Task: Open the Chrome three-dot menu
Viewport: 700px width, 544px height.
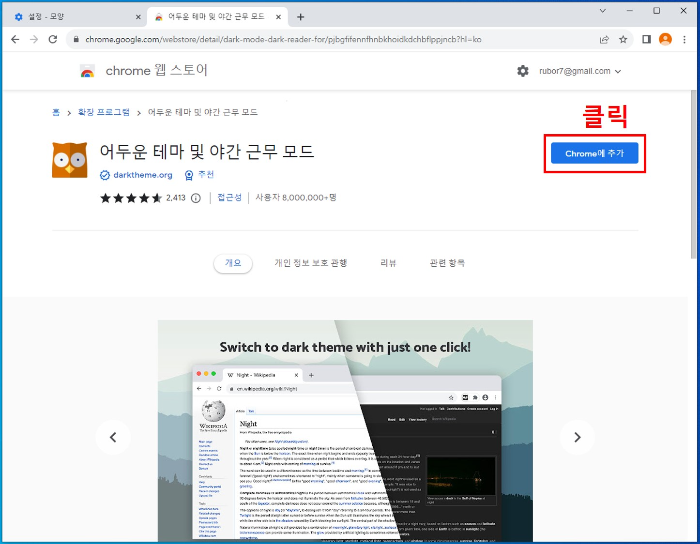Action: point(684,39)
